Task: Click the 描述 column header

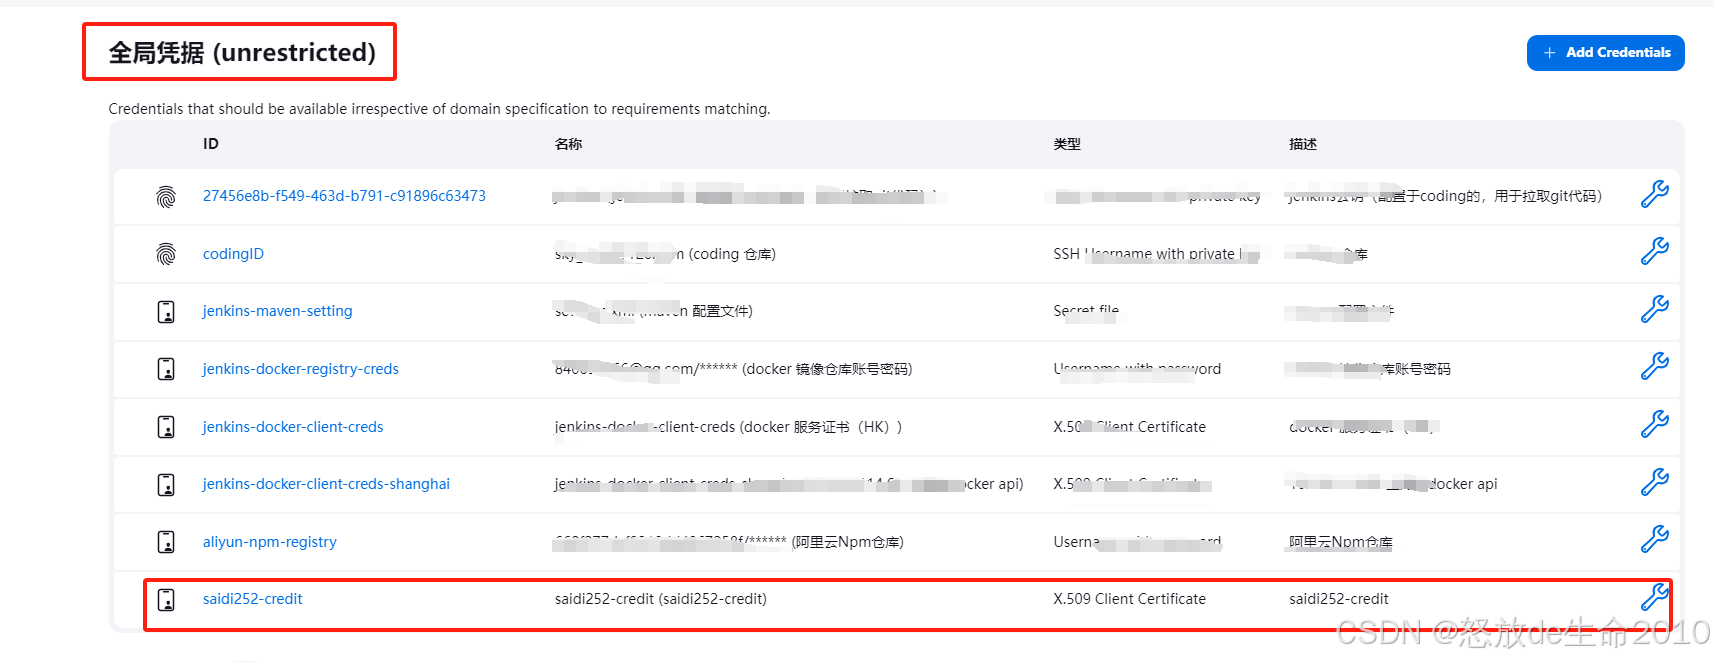Action: 1303,144
